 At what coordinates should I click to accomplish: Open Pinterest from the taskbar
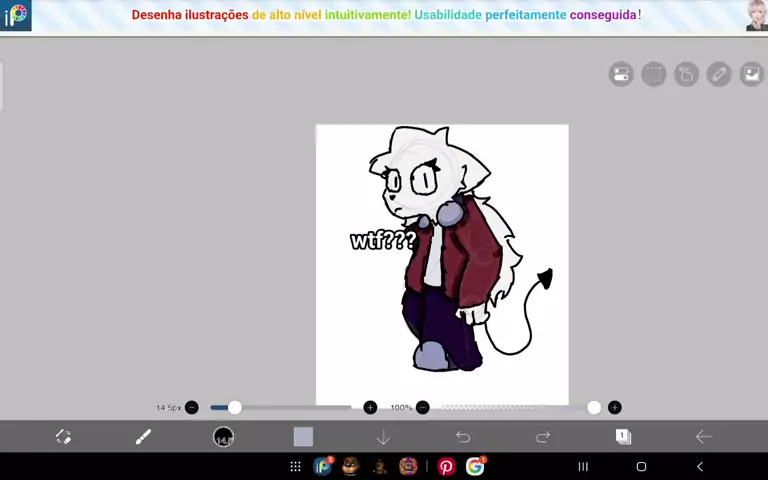click(446, 466)
